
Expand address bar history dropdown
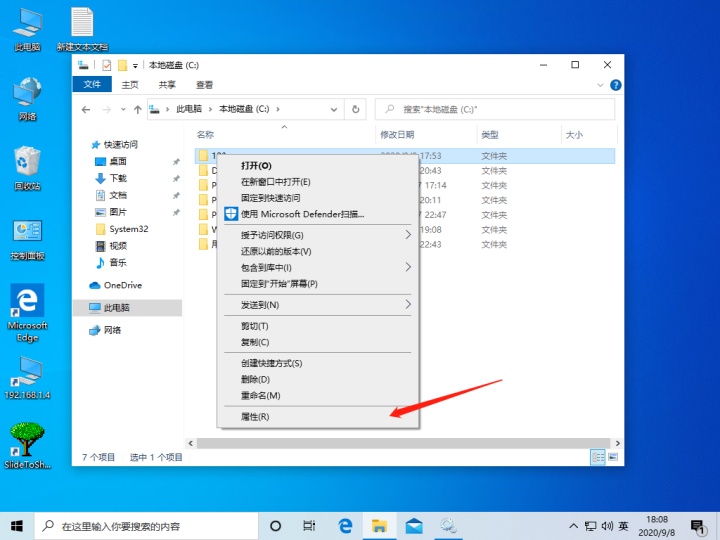[334, 109]
